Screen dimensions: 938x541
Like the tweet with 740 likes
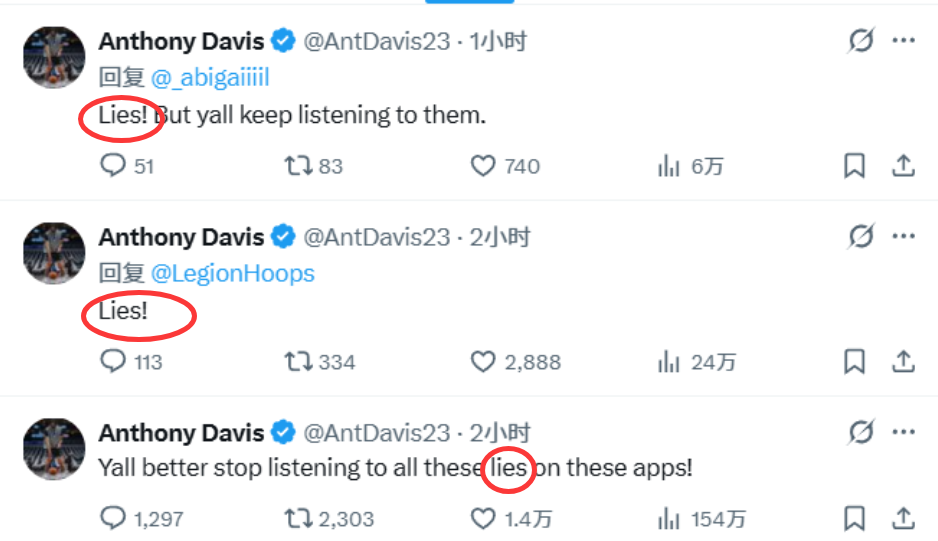483,165
